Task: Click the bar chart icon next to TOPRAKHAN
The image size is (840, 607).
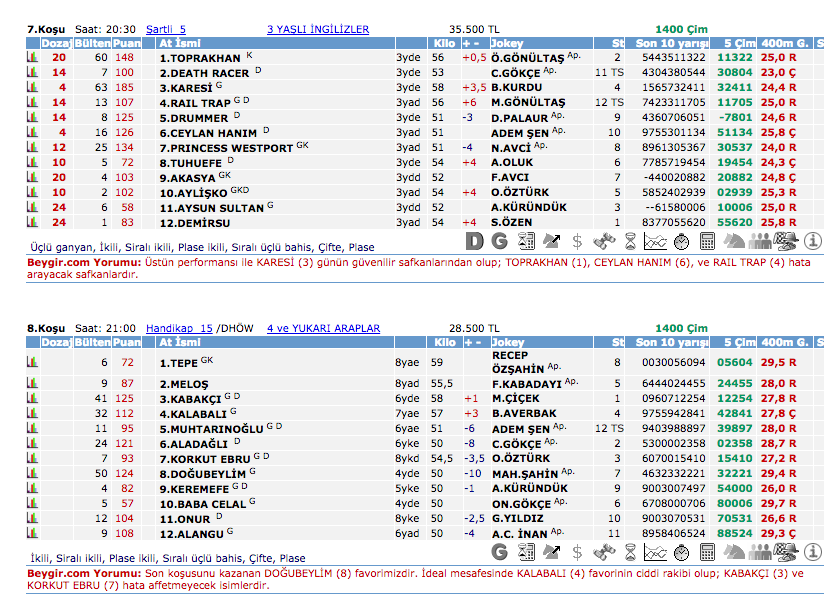Action: 32,58
